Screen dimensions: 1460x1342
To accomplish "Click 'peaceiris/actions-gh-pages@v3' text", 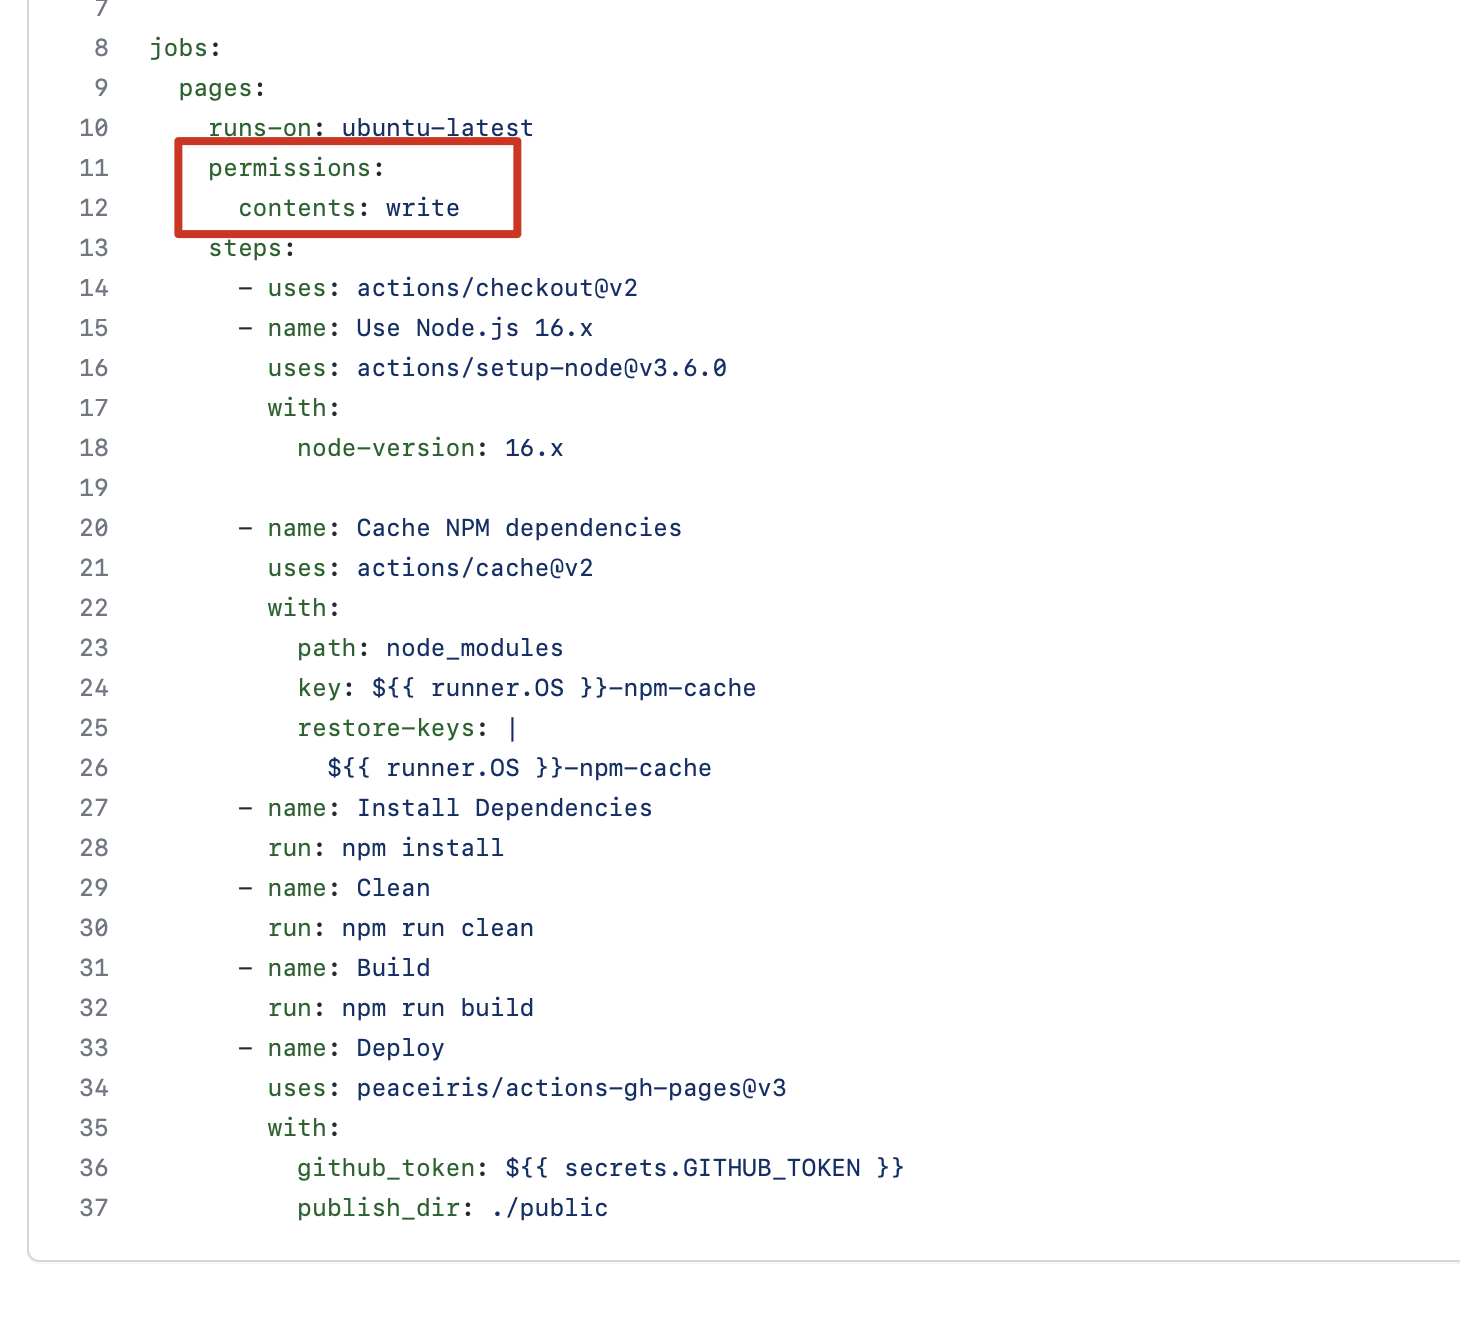I will 571,1088.
